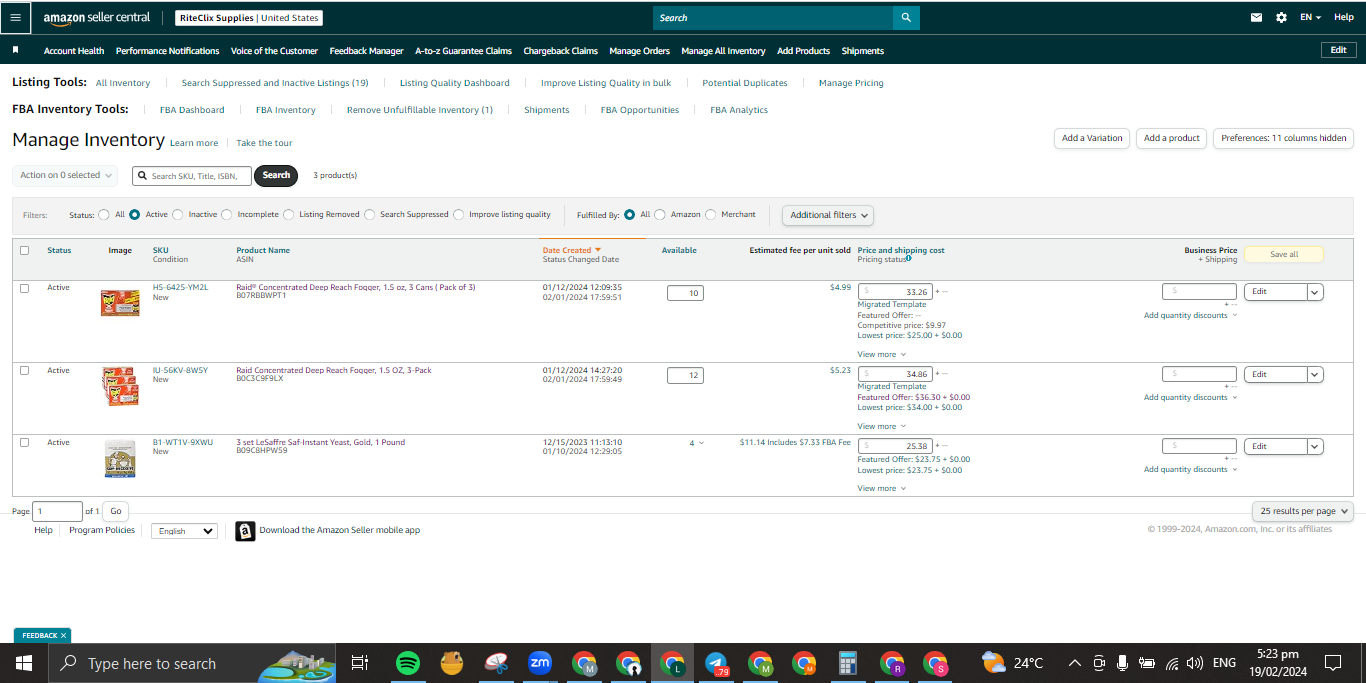The image size is (1366, 683).
Task: Click the Go page button
Action: tap(115, 511)
